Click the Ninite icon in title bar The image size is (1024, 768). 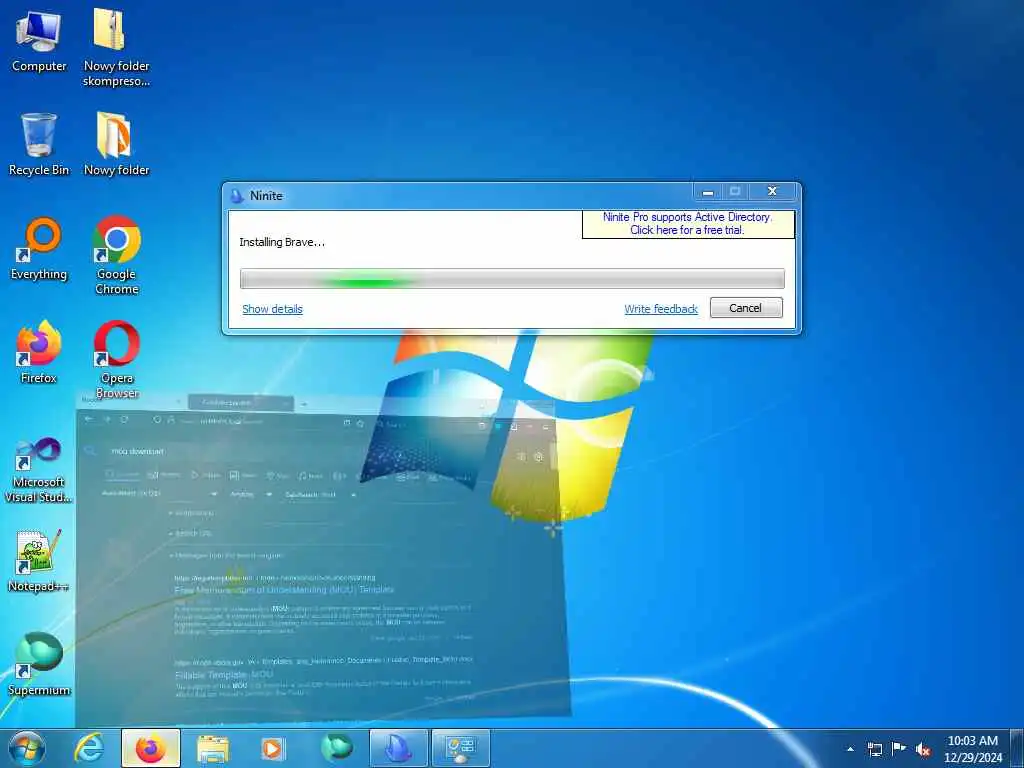(x=237, y=195)
